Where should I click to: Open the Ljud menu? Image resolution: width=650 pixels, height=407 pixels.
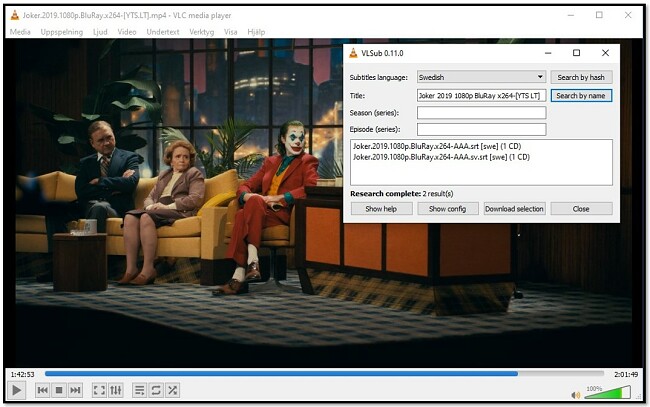click(100, 32)
